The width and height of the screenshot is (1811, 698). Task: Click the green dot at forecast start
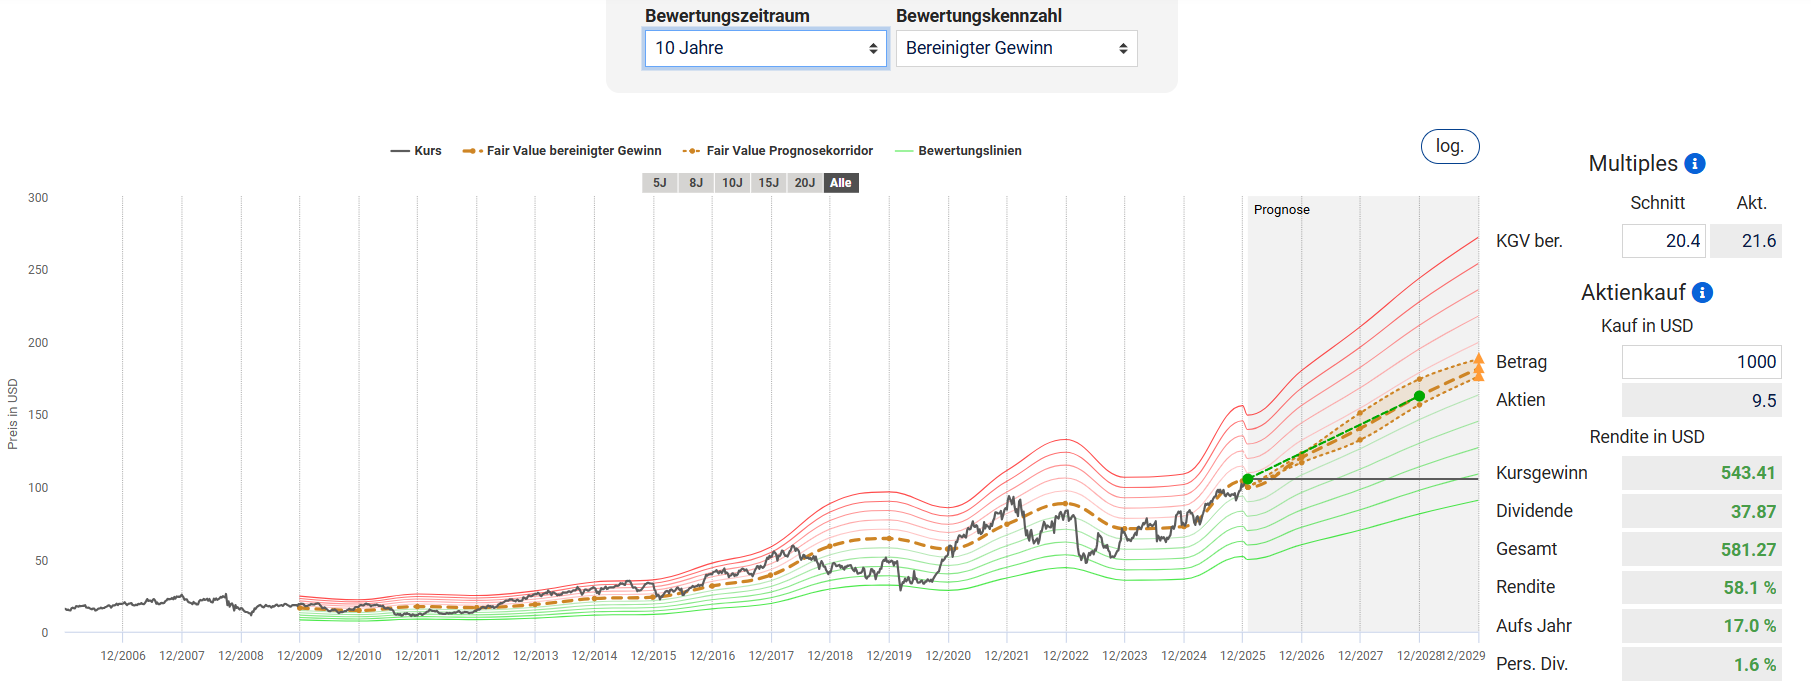[x=1248, y=480]
